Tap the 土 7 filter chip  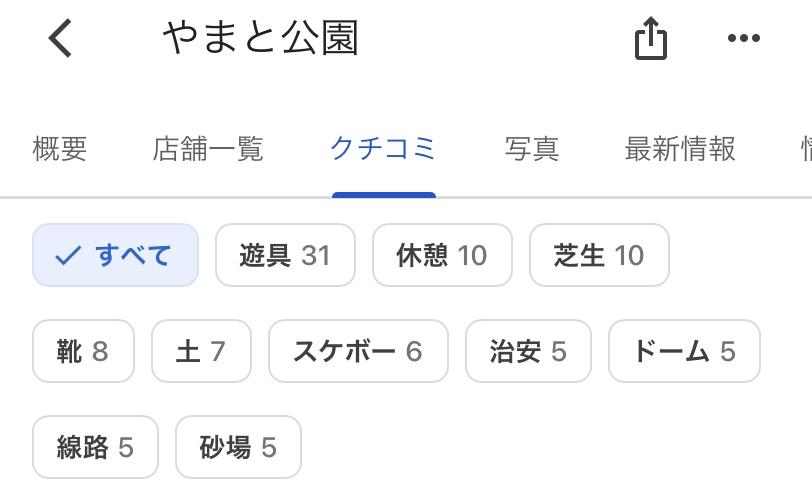pos(201,351)
